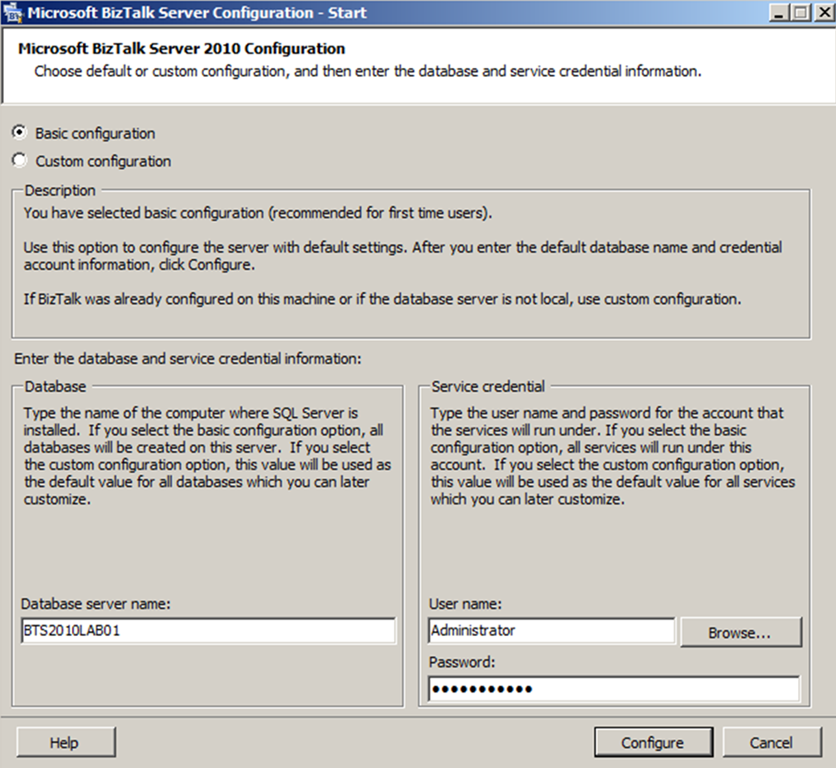Minimize the BizTalk Configuration window
Screen dimensions: 836x768
click(x=779, y=13)
